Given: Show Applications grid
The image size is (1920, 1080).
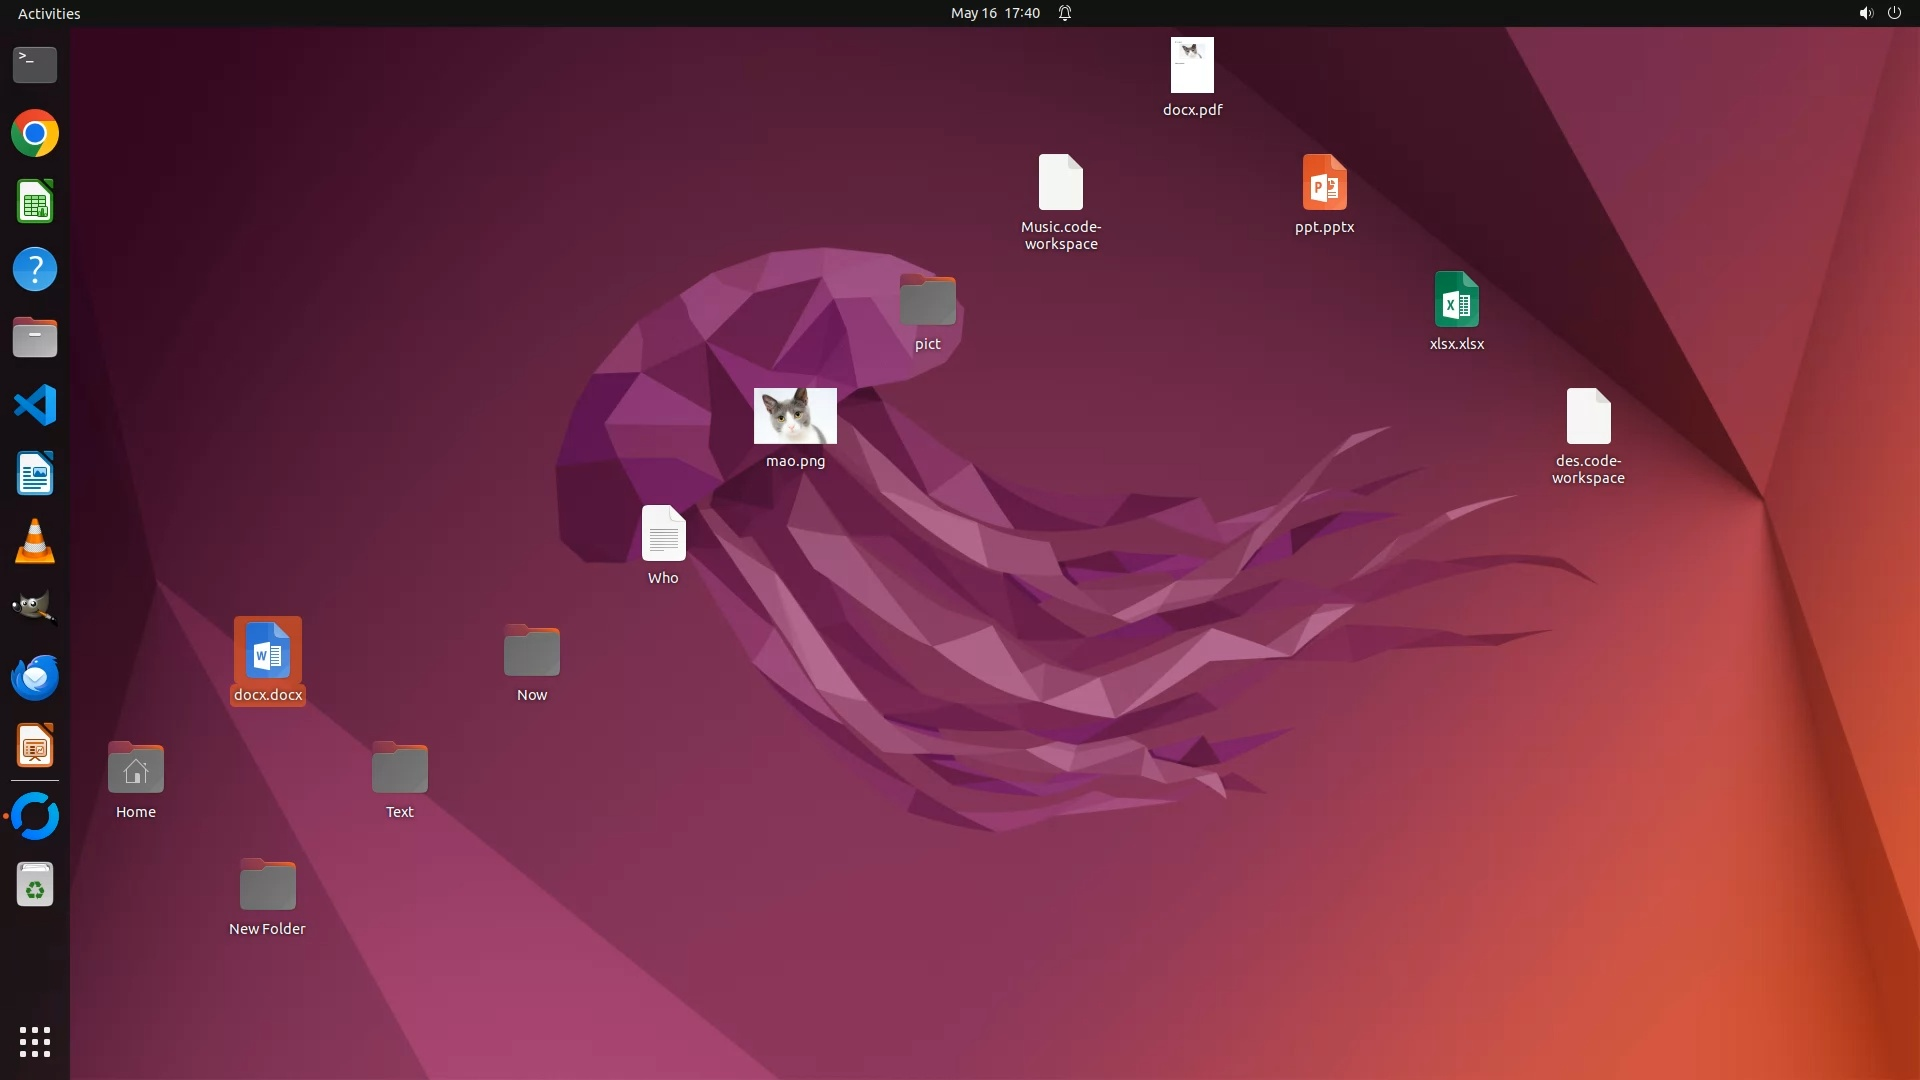Looking at the screenshot, I should pos(35,1042).
